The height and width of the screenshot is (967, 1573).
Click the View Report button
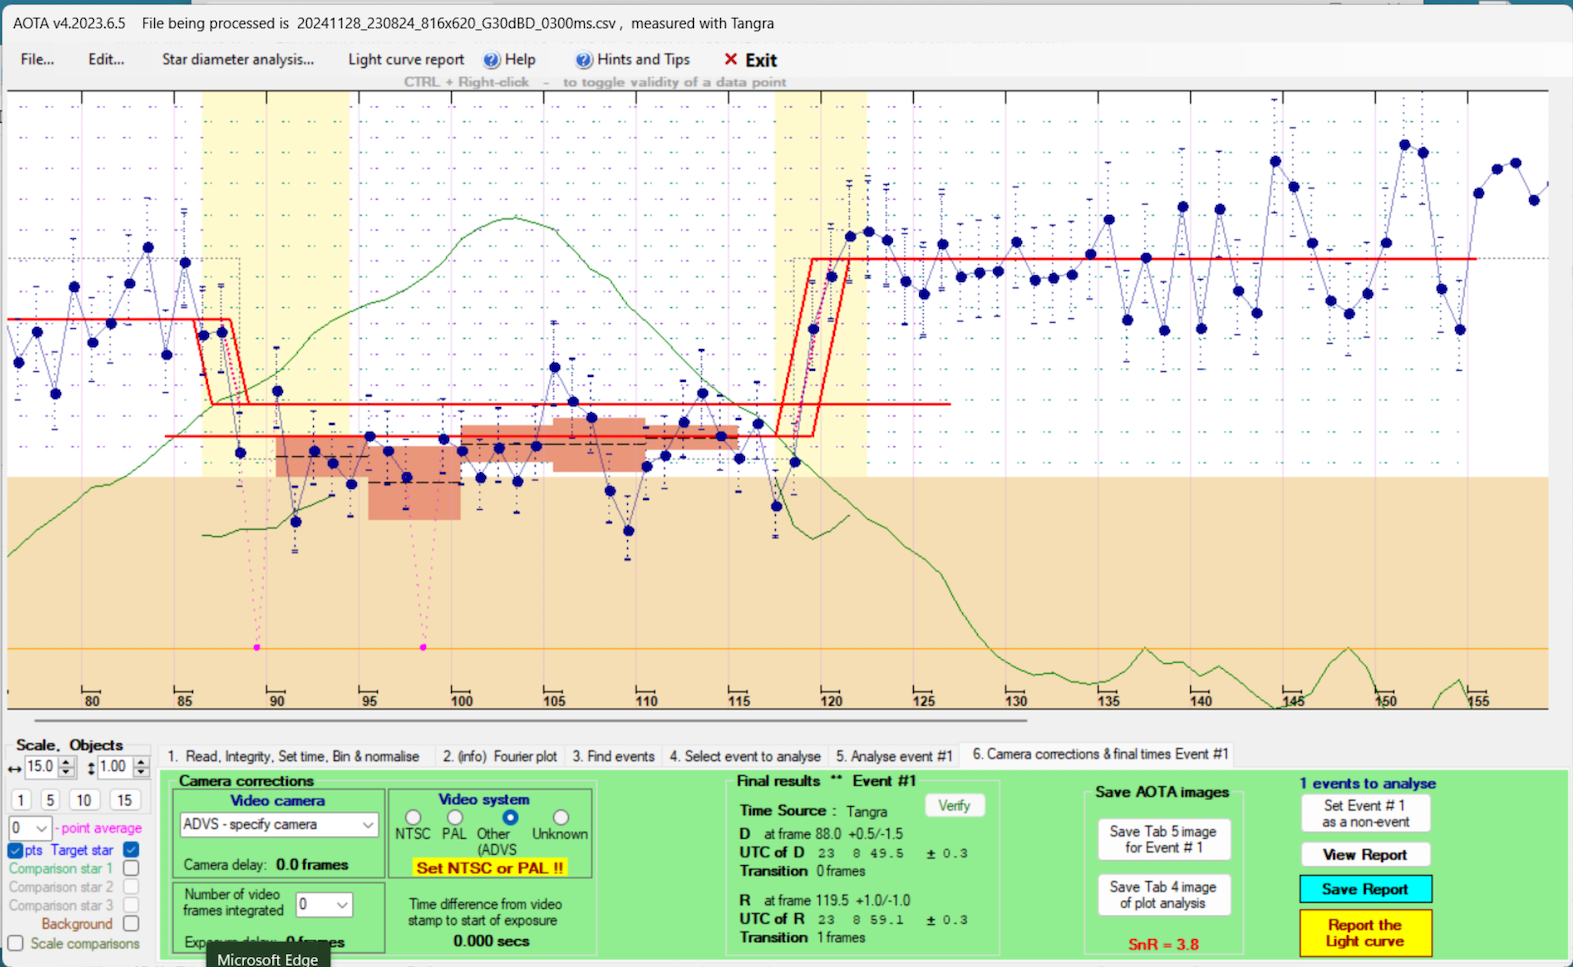1365,855
